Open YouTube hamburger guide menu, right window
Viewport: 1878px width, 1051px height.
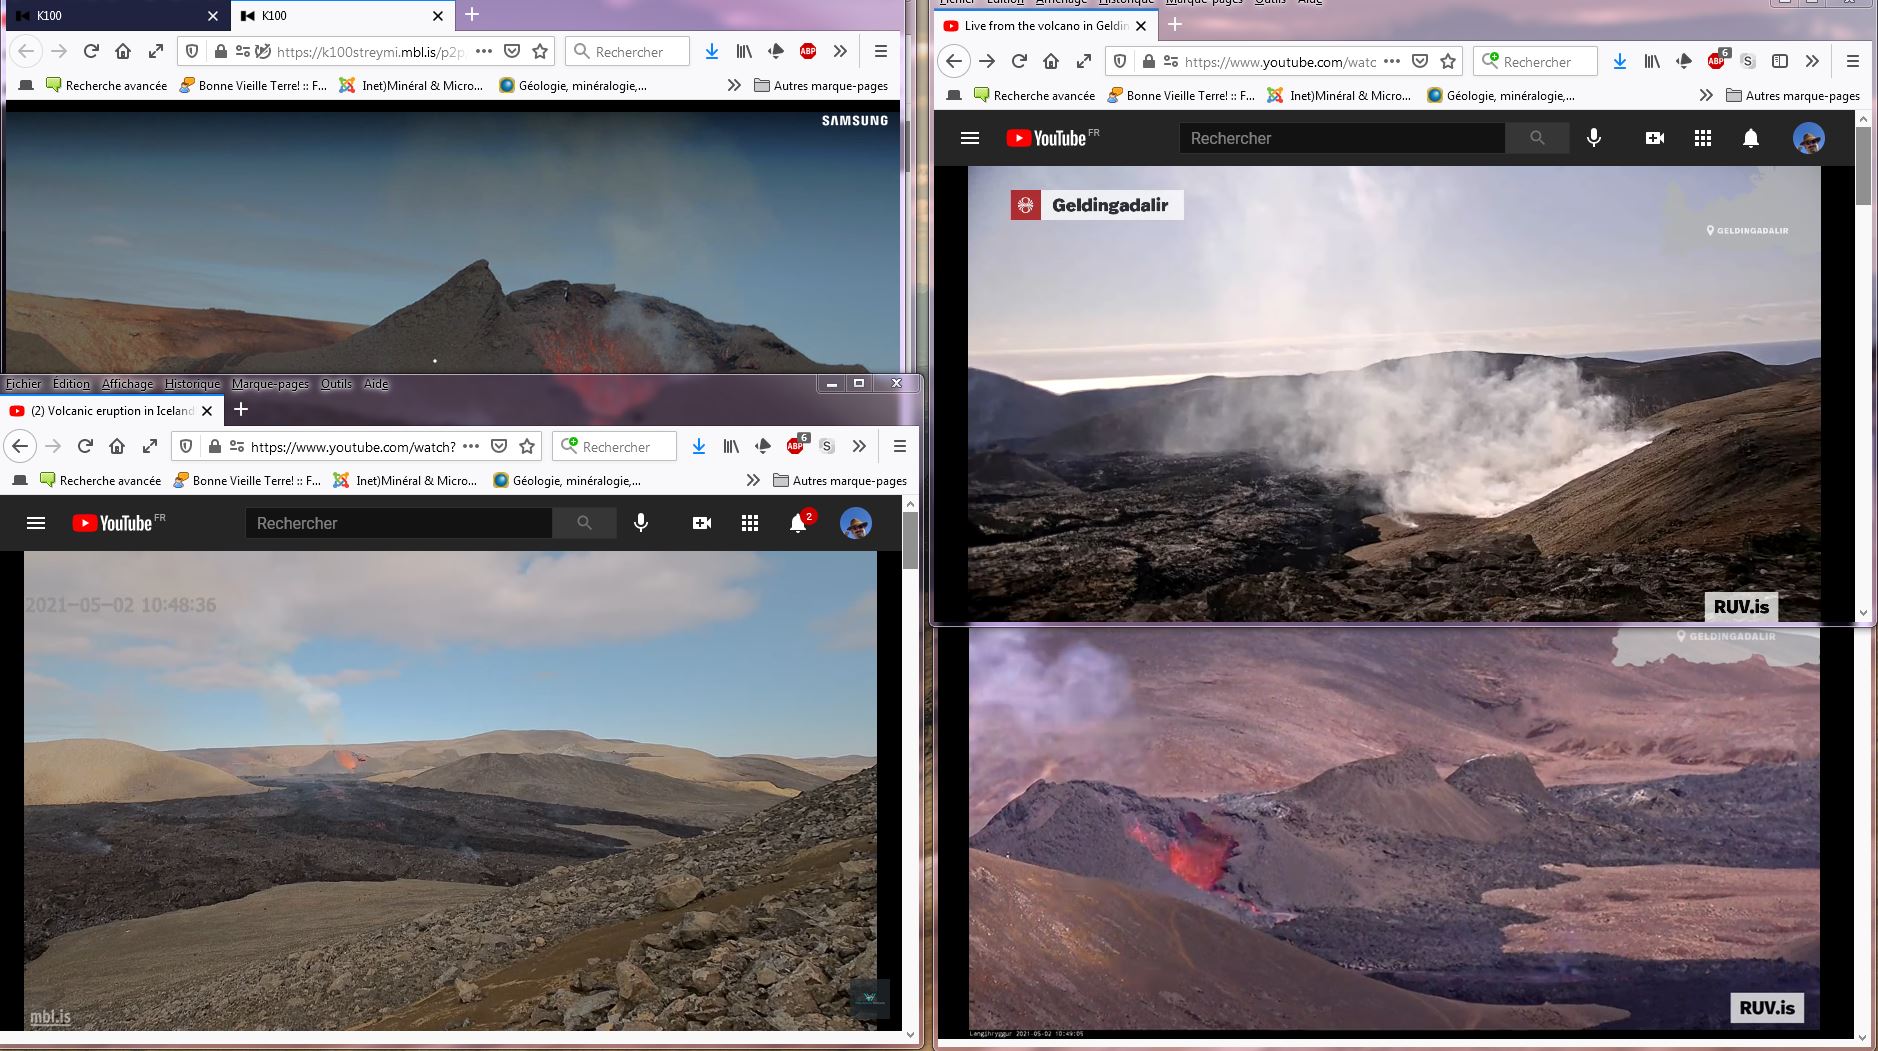[x=969, y=138]
